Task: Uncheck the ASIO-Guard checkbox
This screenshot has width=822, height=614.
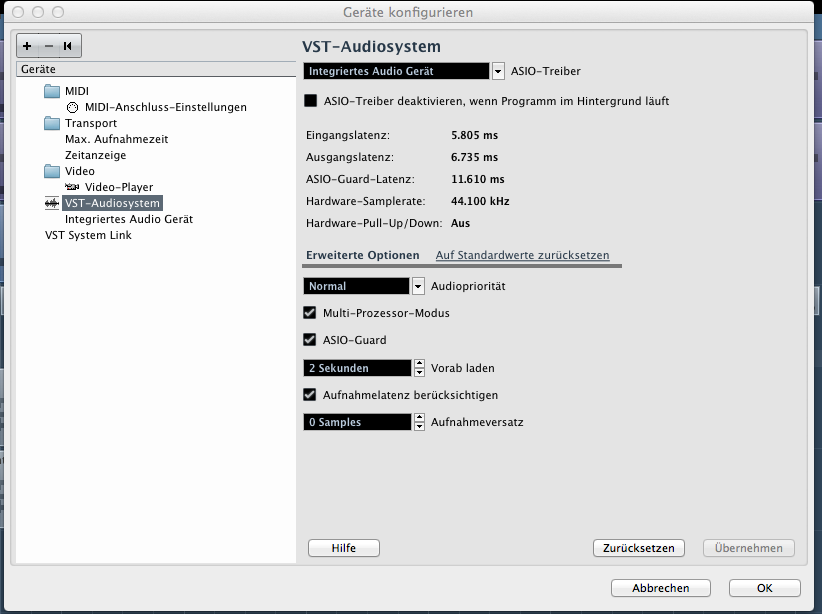Action: tap(310, 340)
